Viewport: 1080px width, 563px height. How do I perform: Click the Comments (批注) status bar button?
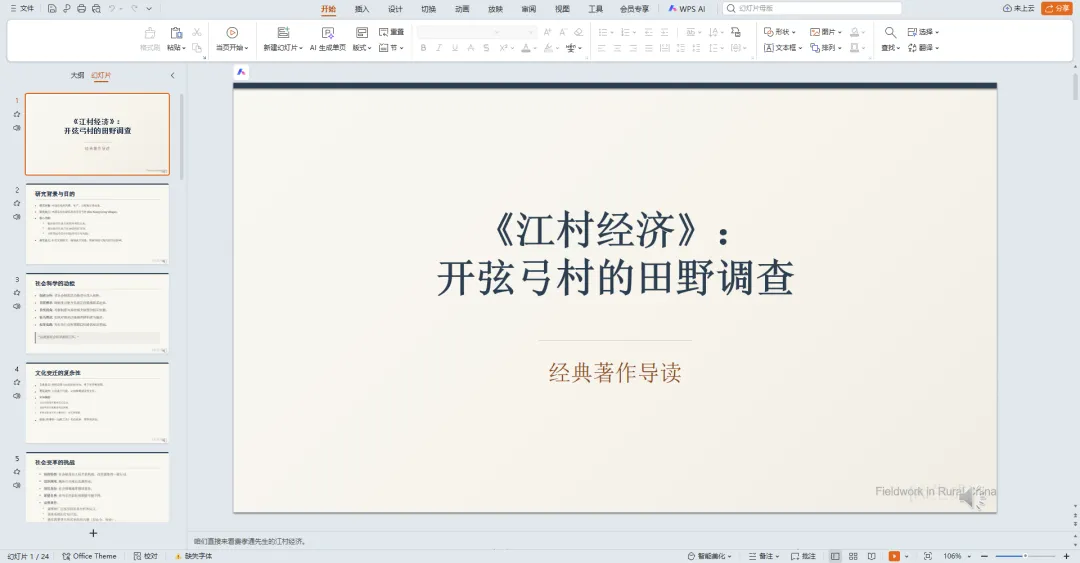click(803, 556)
